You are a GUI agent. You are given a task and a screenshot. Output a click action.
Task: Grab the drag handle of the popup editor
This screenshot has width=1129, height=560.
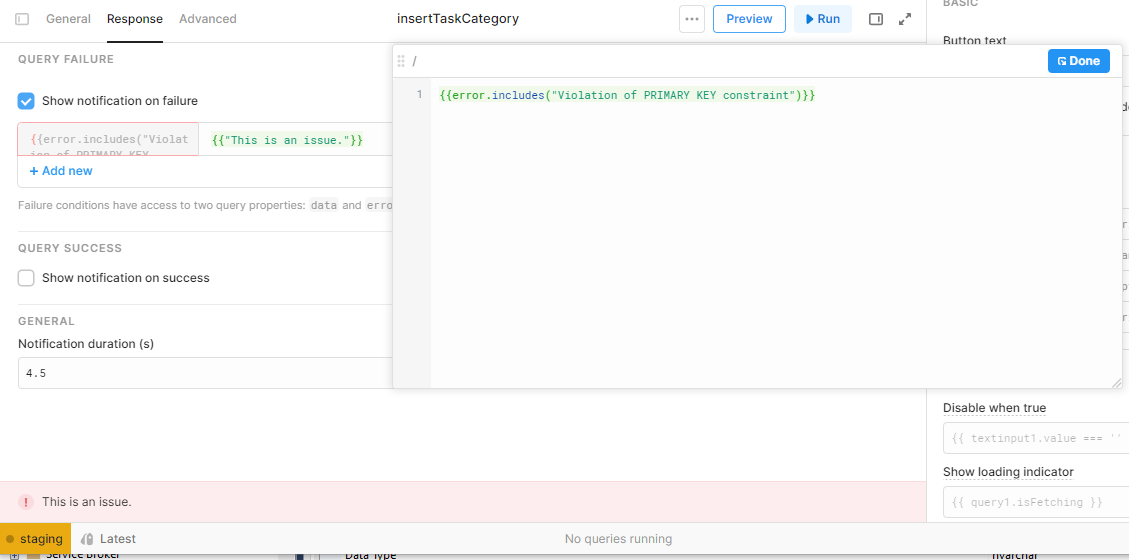401,61
